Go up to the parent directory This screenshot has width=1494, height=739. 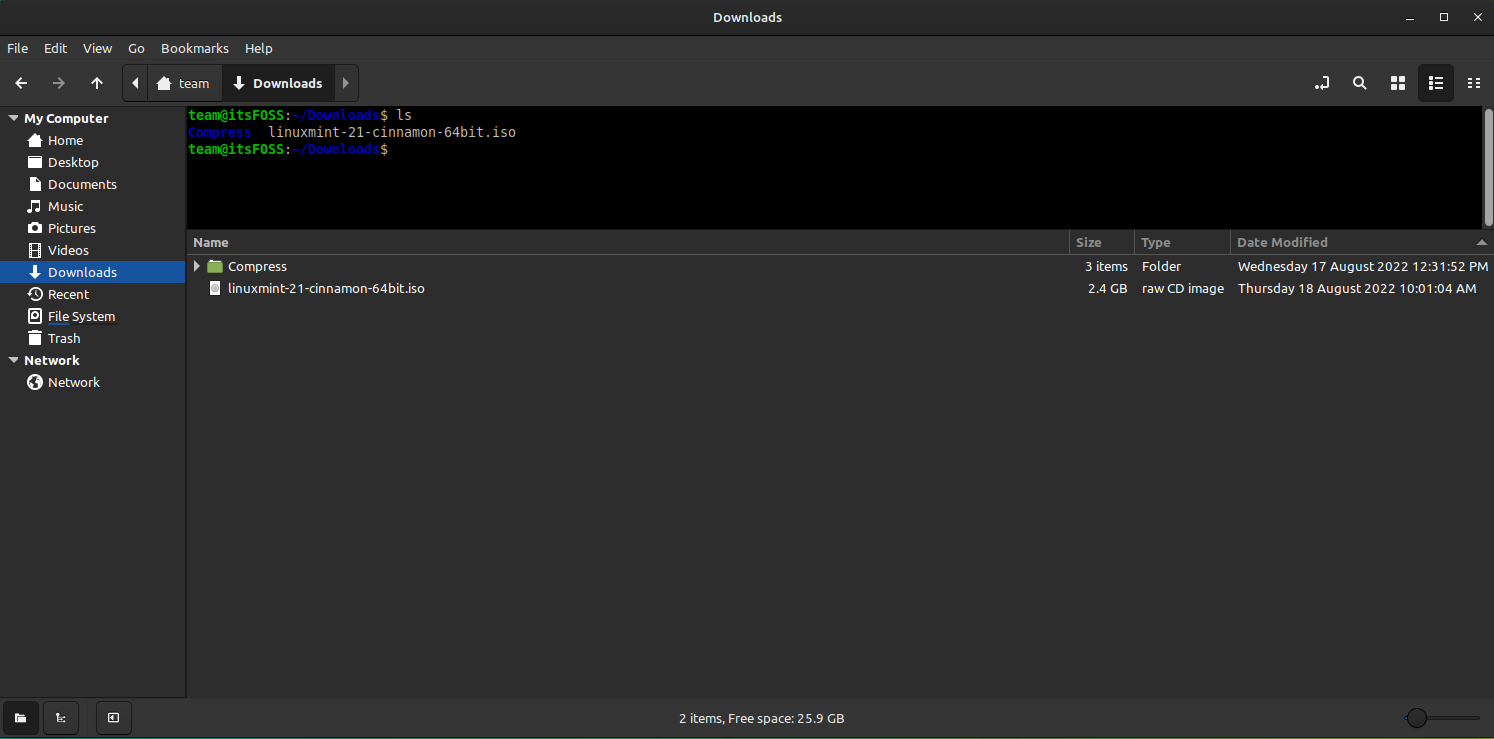pyautogui.click(x=96, y=83)
